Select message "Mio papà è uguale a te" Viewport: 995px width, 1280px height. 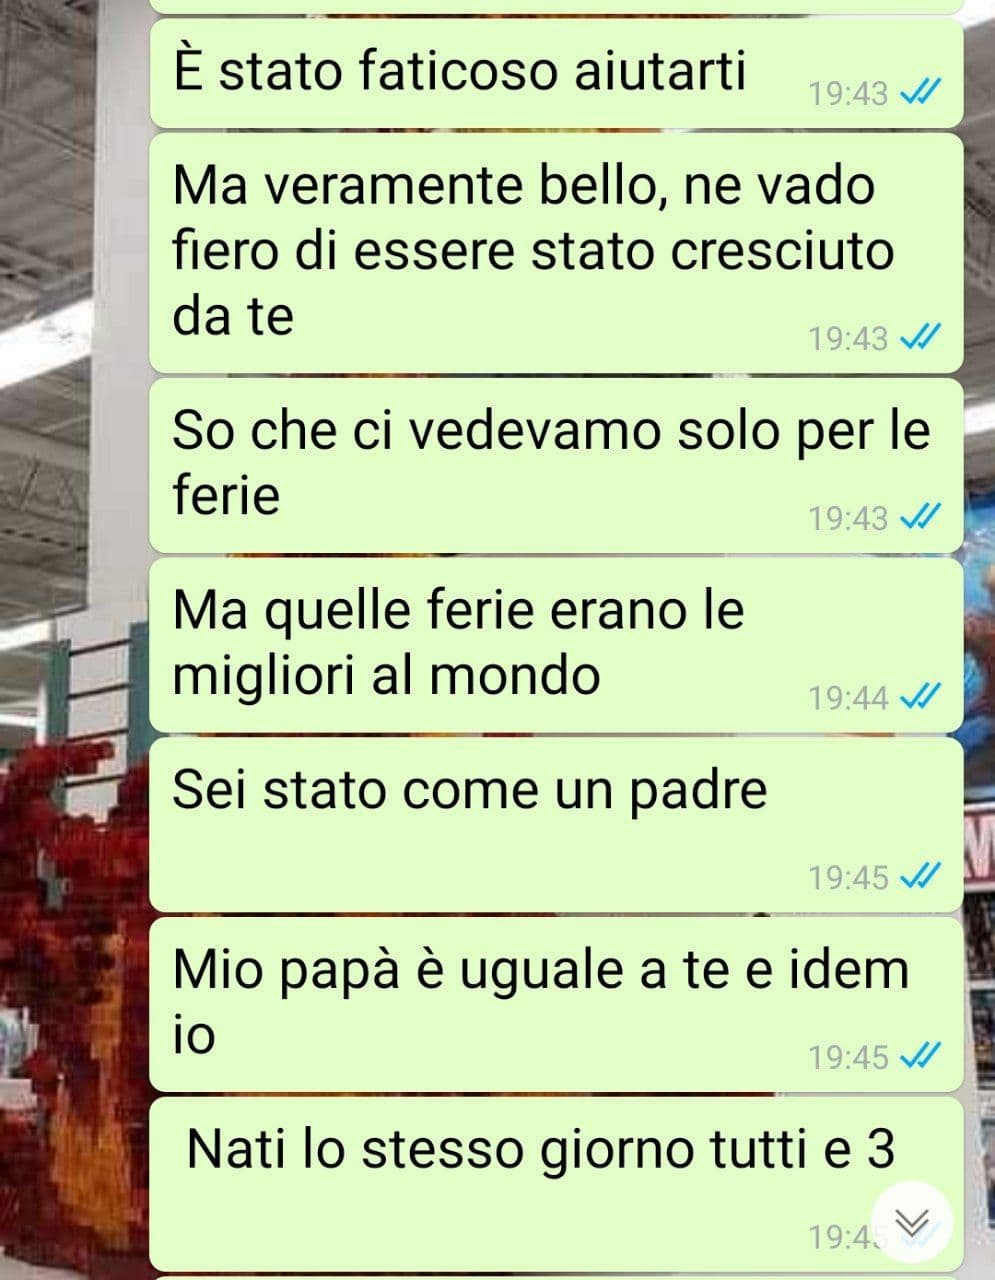click(x=556, y=1004)
